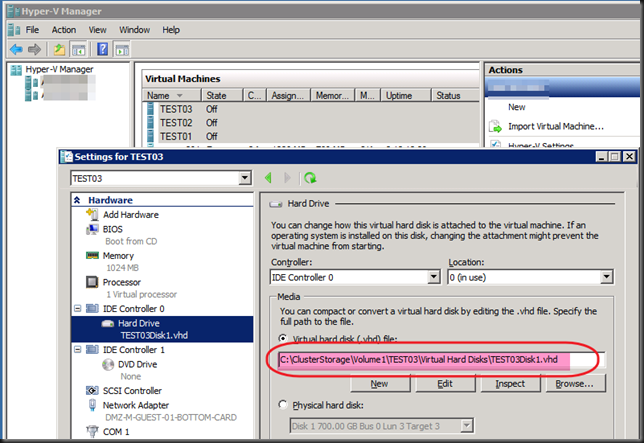Open the Help menu
The height and width of the screenshot is (443, 644).
click(x=171, y=30)
